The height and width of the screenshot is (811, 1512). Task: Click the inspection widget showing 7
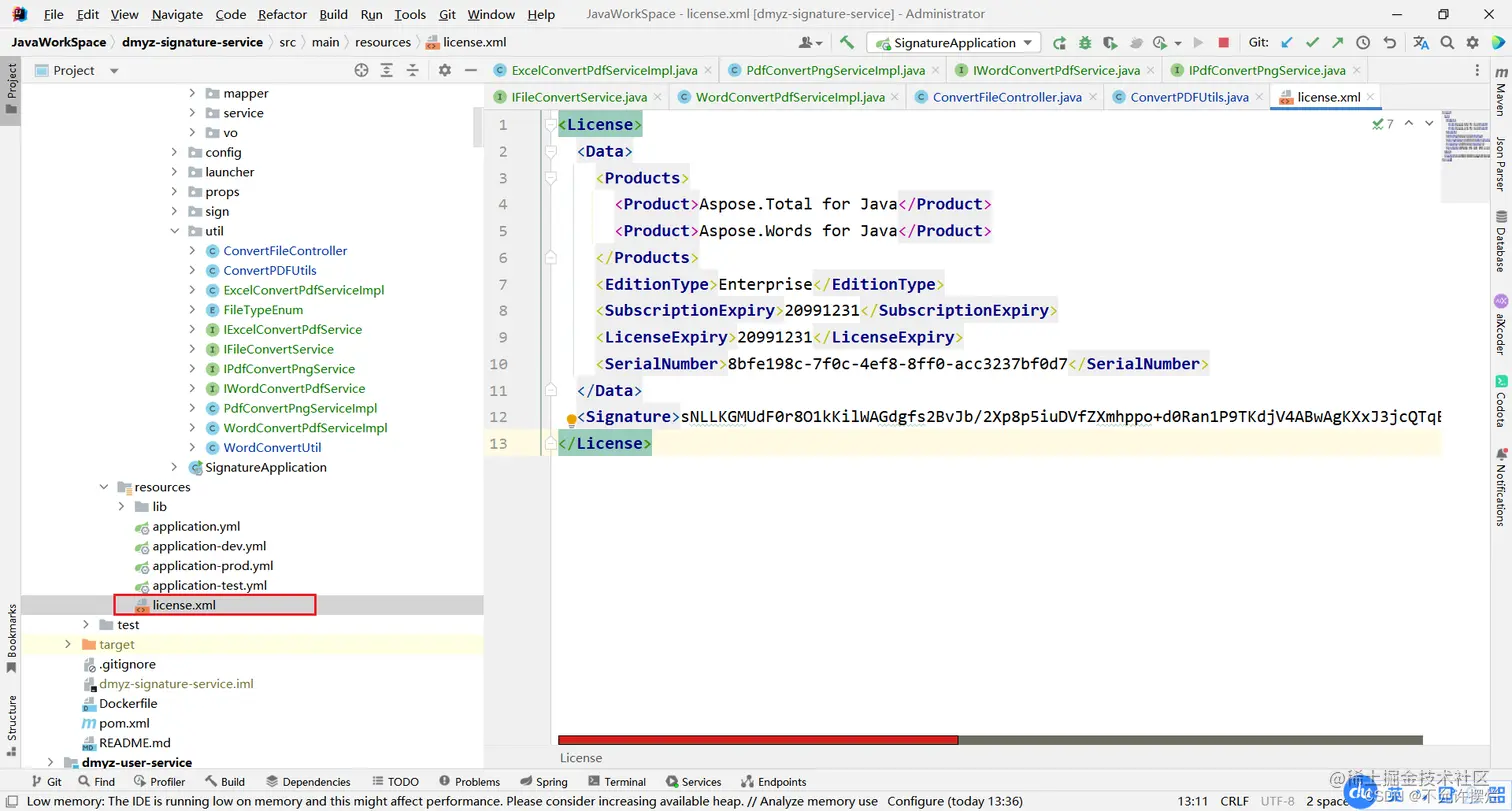[x=1383, y=124]
